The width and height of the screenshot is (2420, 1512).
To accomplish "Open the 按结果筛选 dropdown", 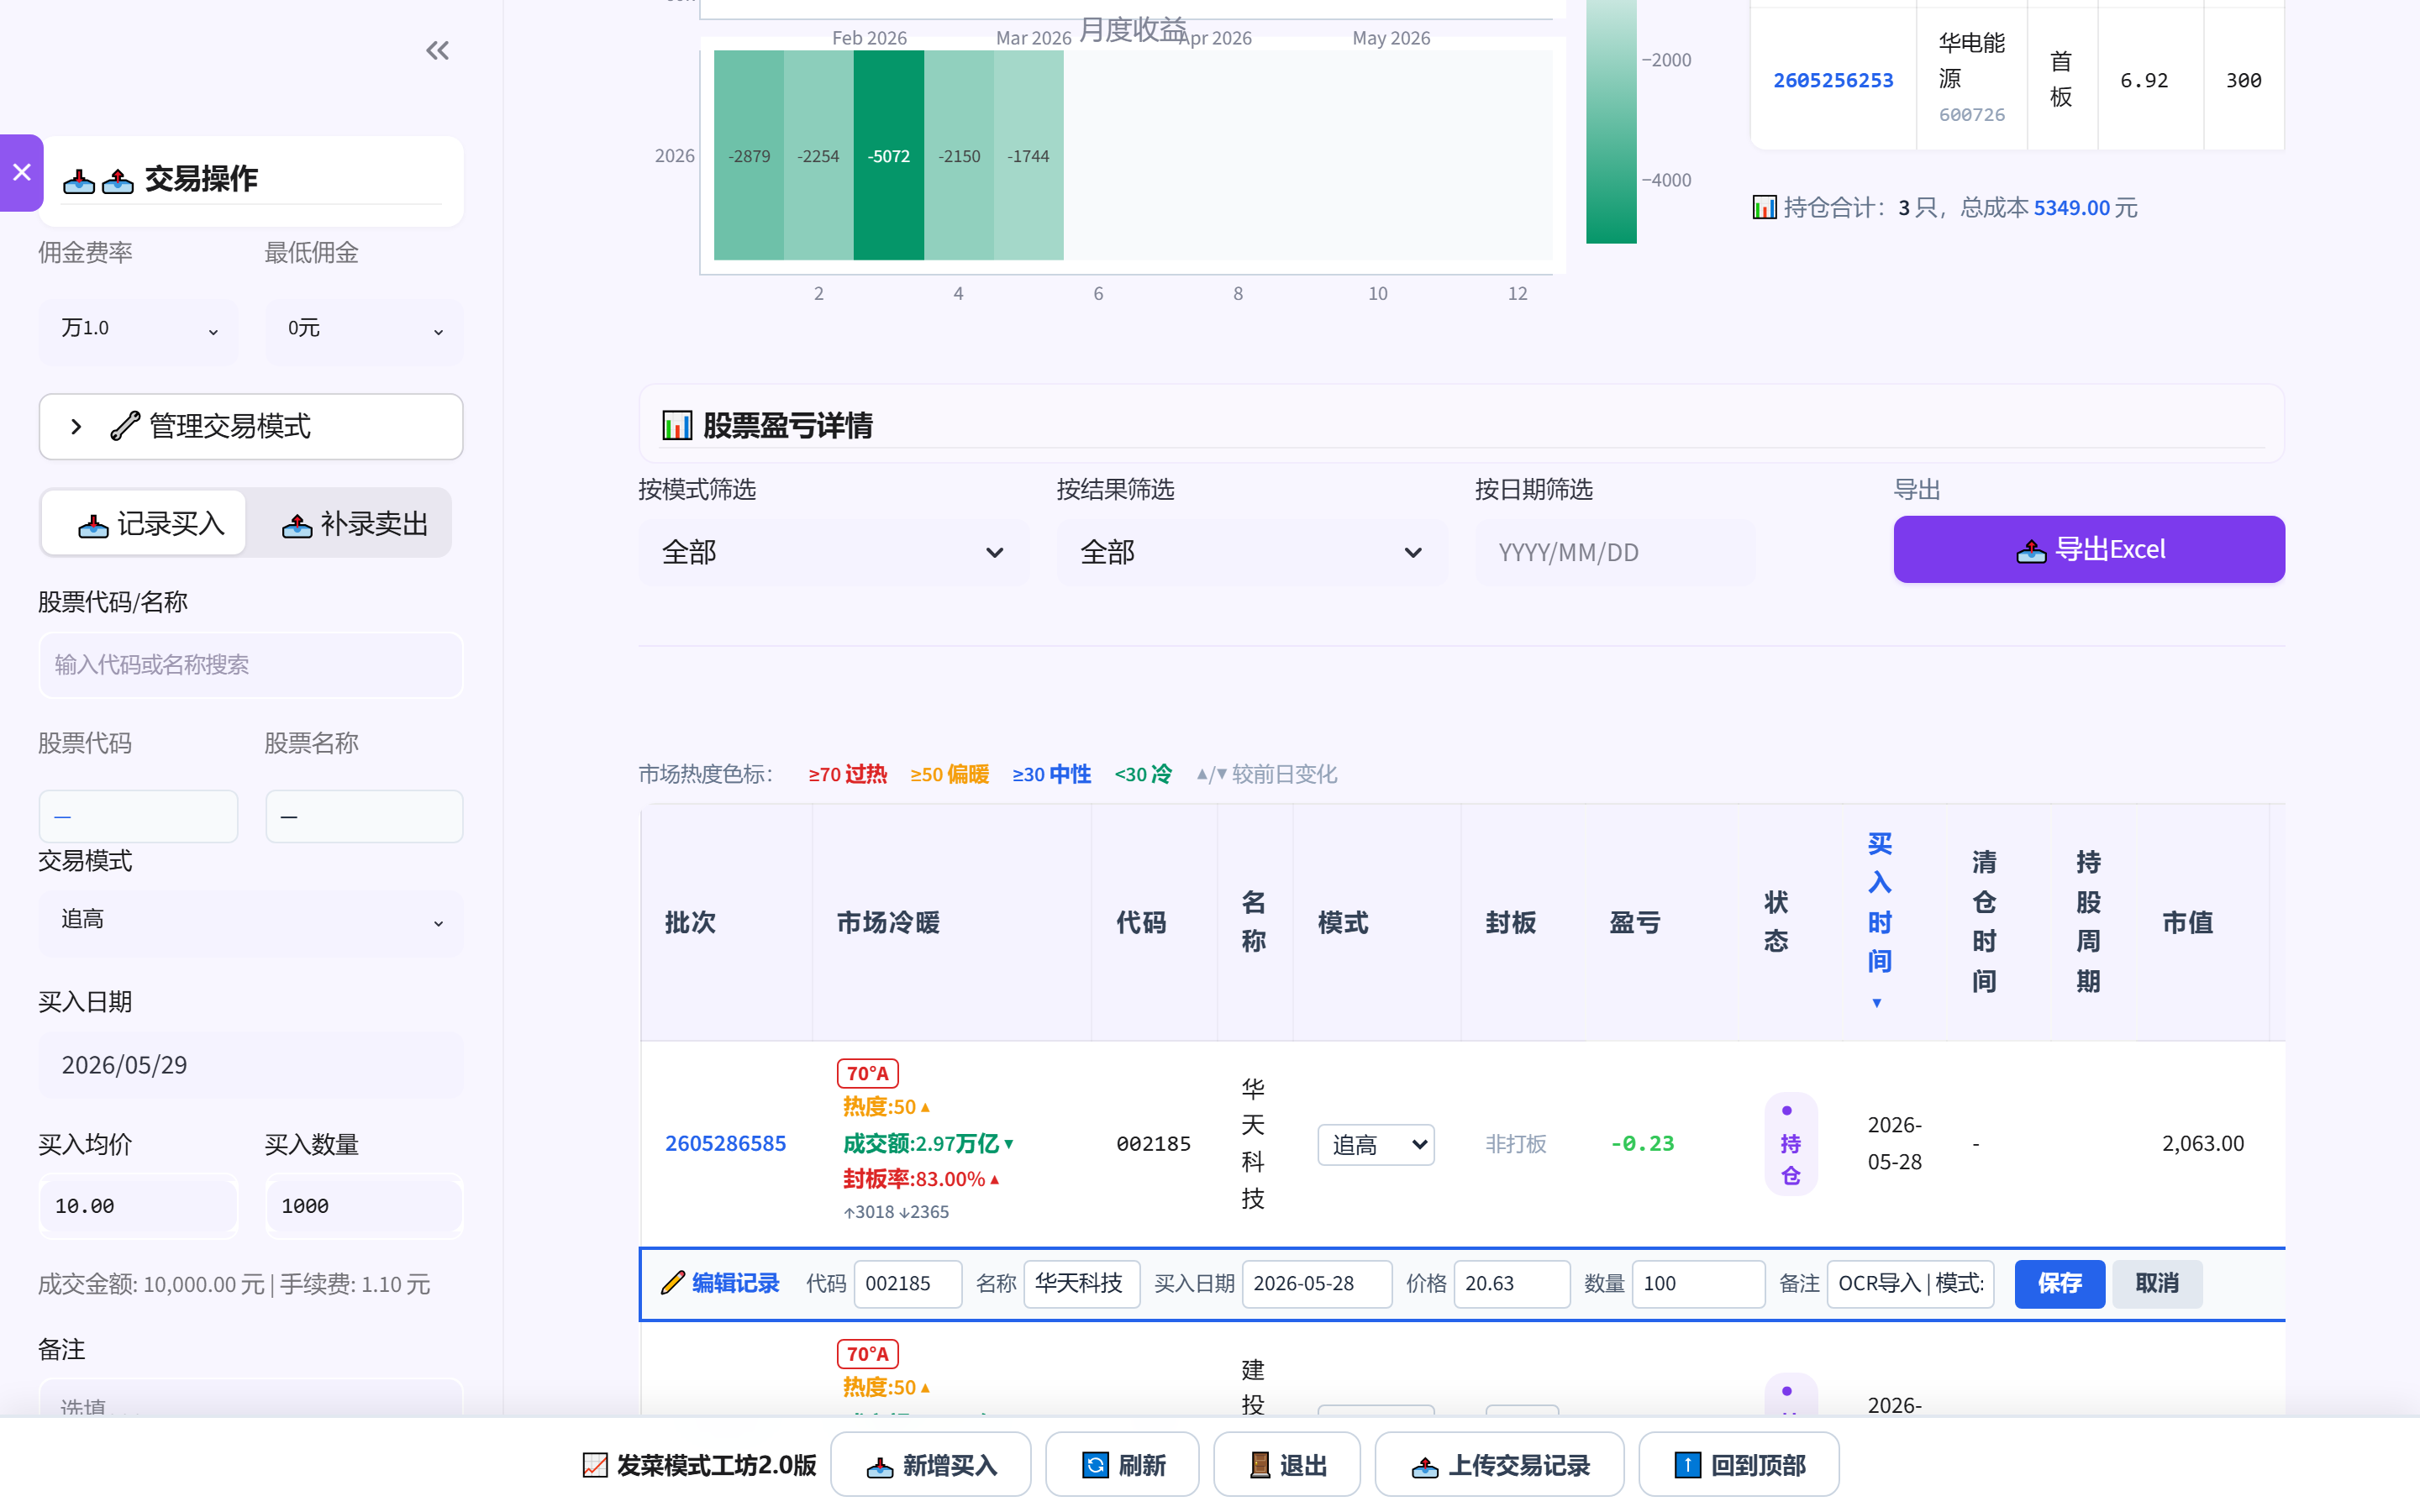I will [1251, 552].
